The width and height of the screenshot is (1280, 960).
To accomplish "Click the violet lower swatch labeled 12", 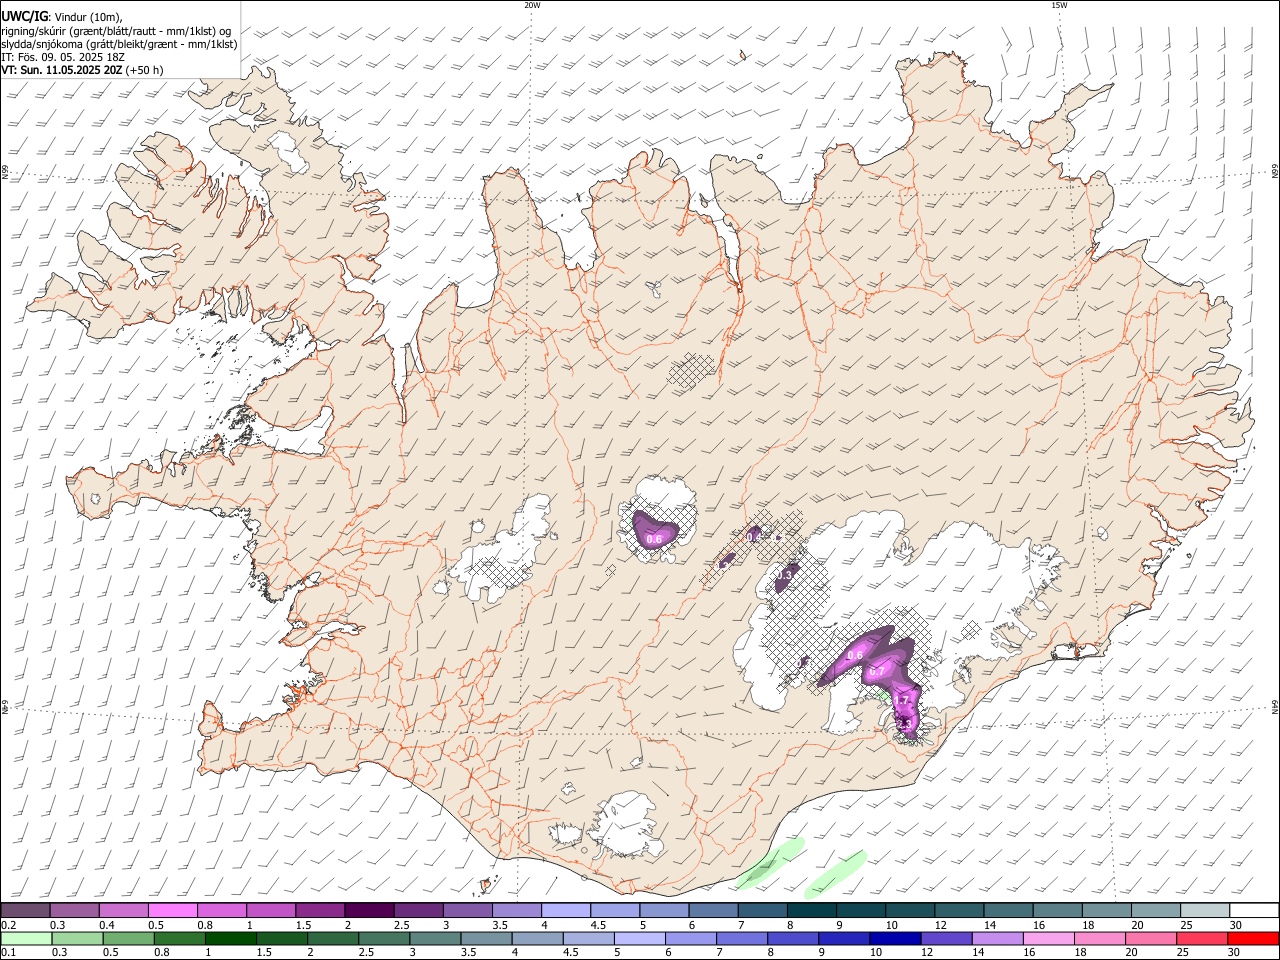I will coord(947,938).
